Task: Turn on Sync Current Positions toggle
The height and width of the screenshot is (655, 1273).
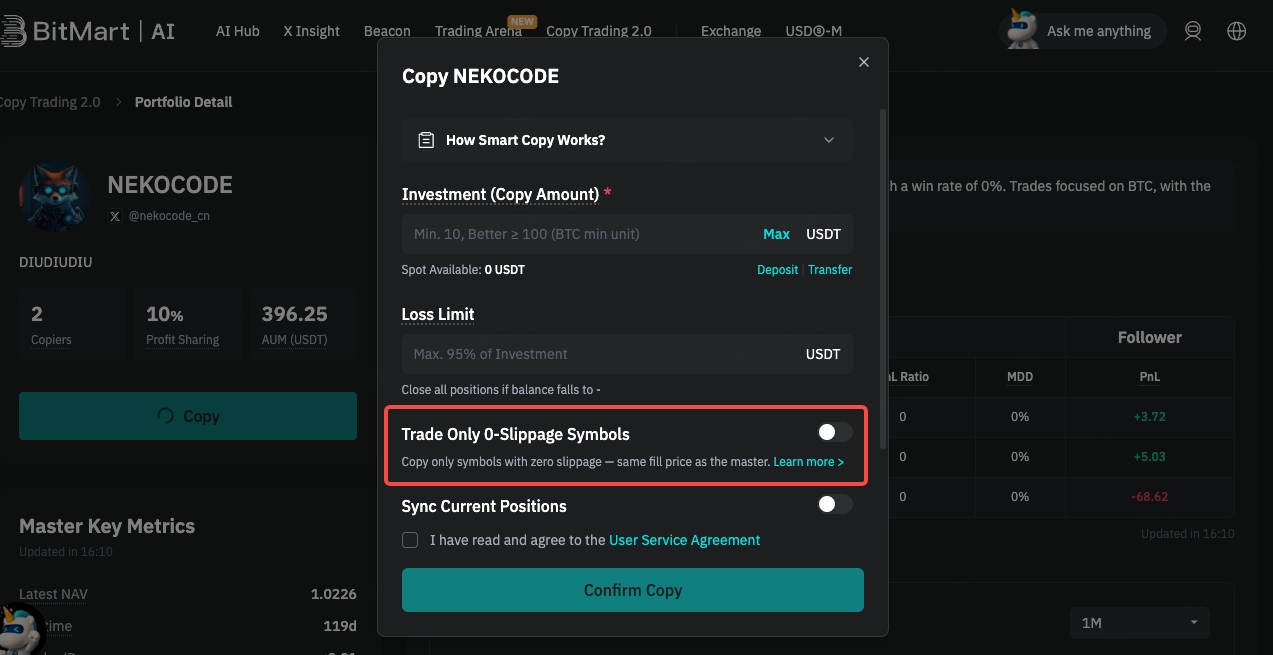Action: (834, 504)
